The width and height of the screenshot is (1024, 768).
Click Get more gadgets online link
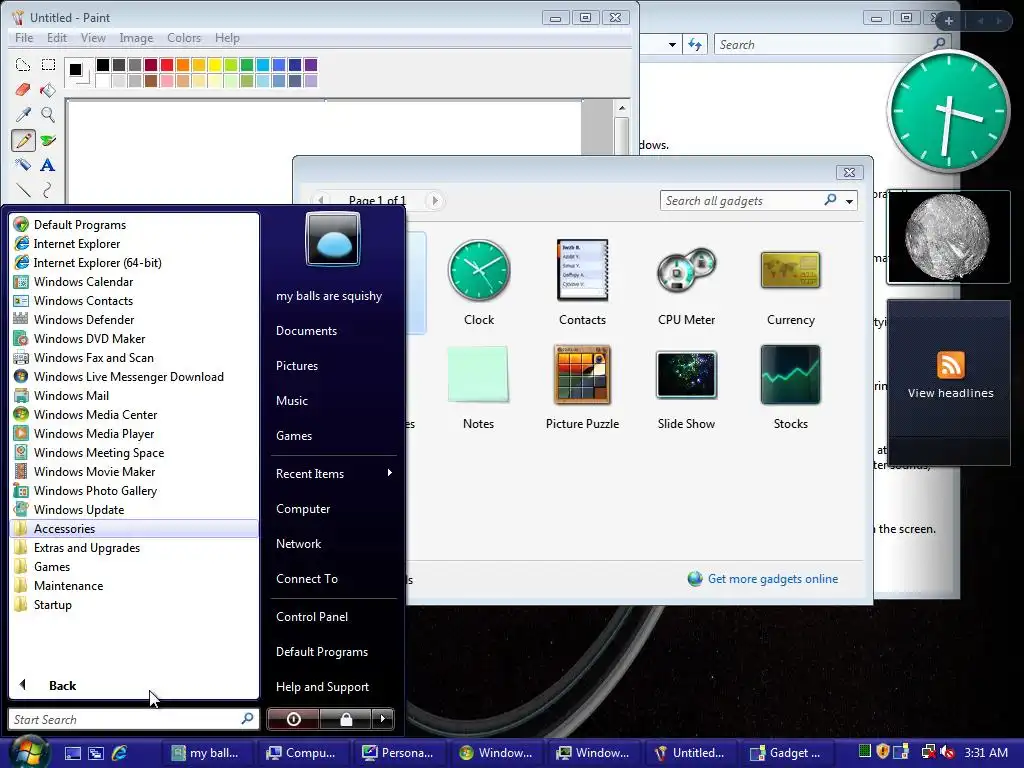pos(773,579)
